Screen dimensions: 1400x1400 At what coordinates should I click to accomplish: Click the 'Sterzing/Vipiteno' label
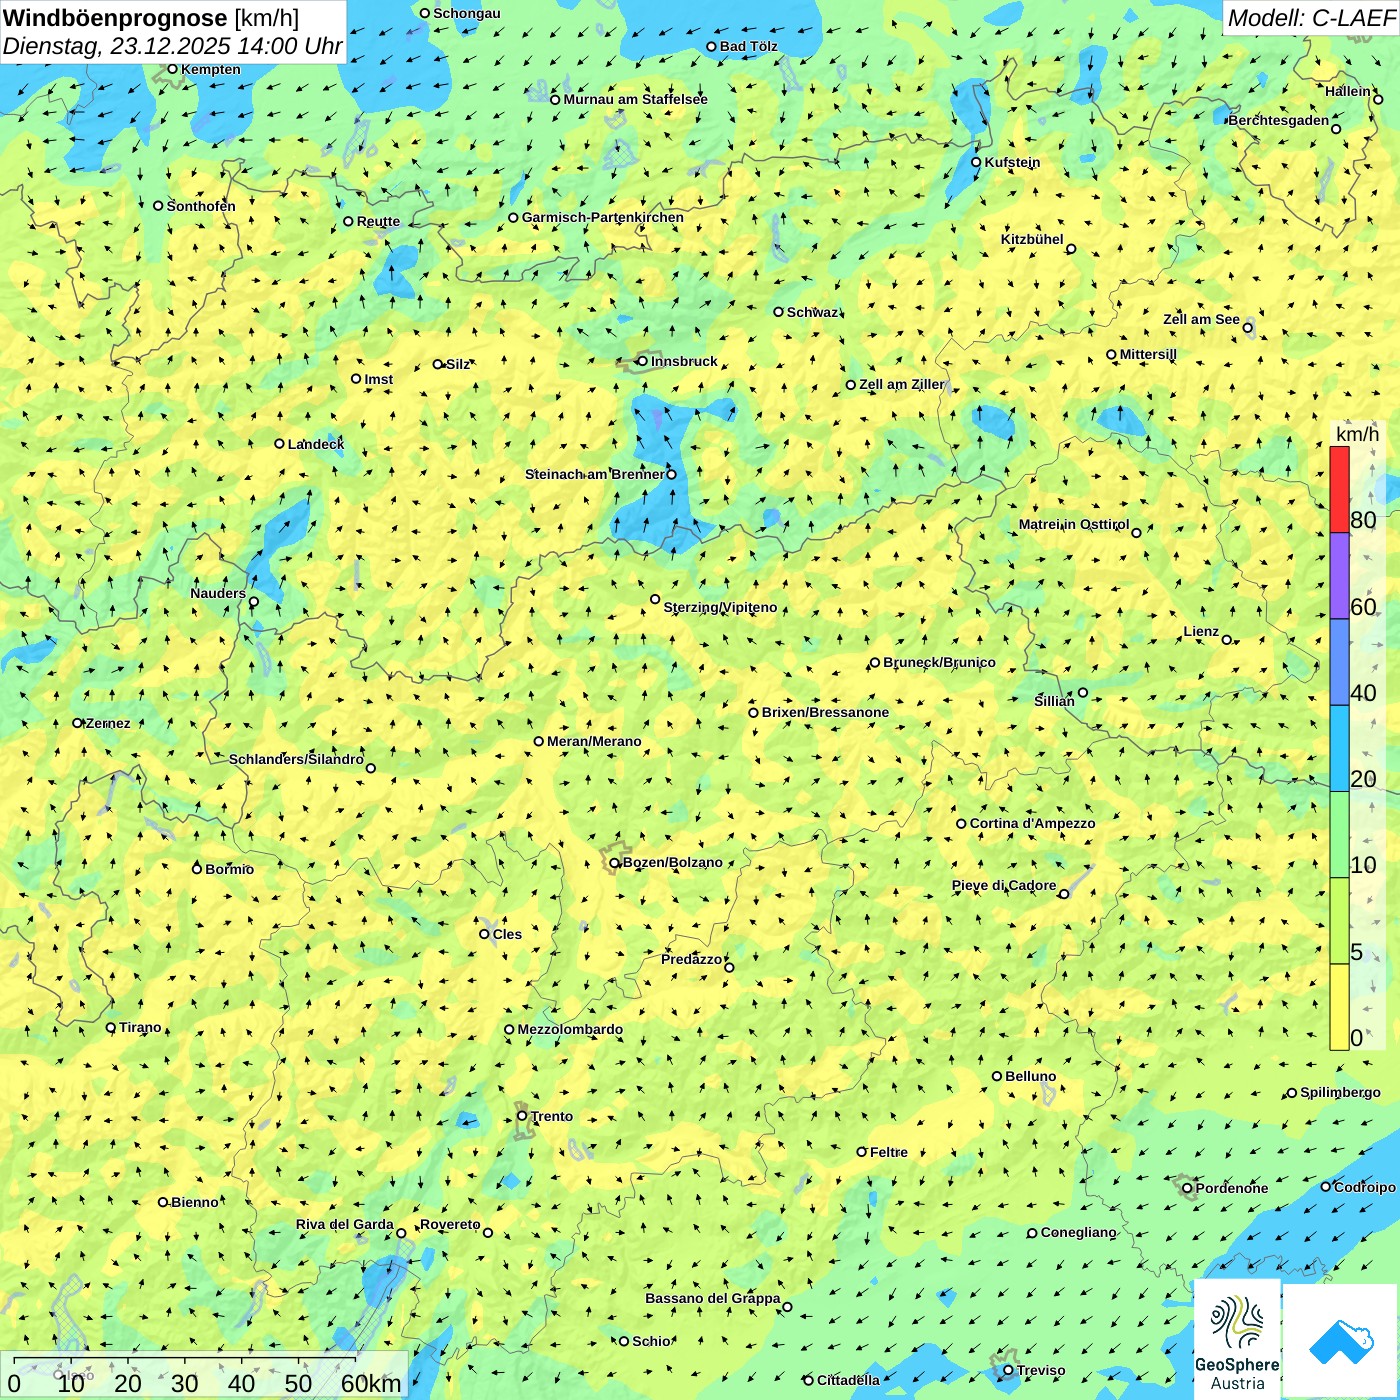(x=720, y=607)
